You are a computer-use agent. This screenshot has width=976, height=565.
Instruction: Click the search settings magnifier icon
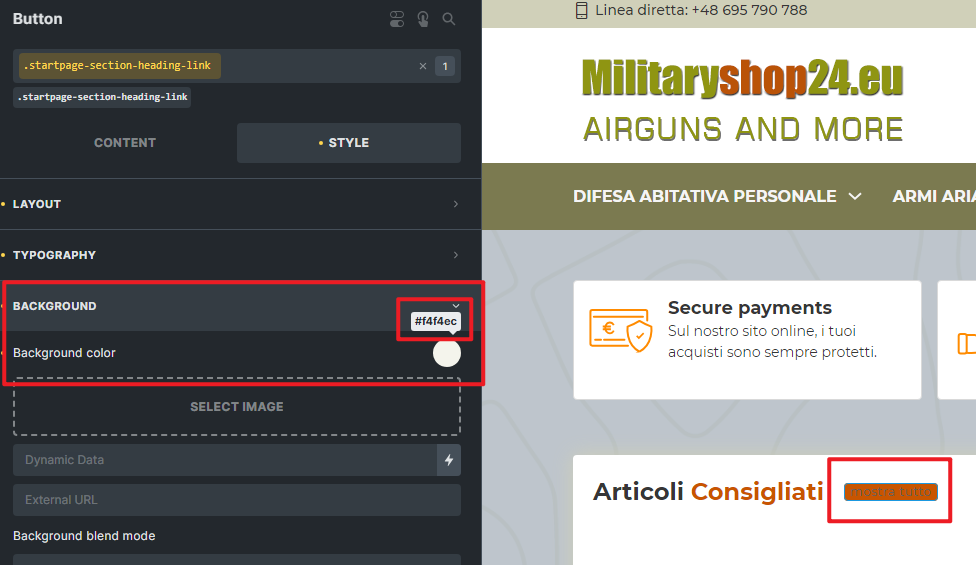449,19
